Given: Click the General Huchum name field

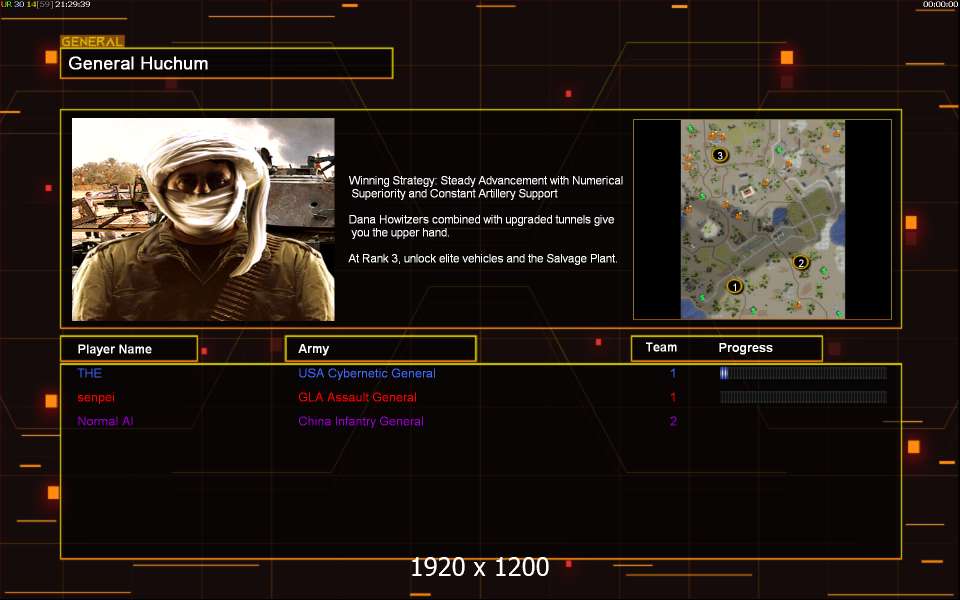Looking at the screenshot, I should 227,63.
